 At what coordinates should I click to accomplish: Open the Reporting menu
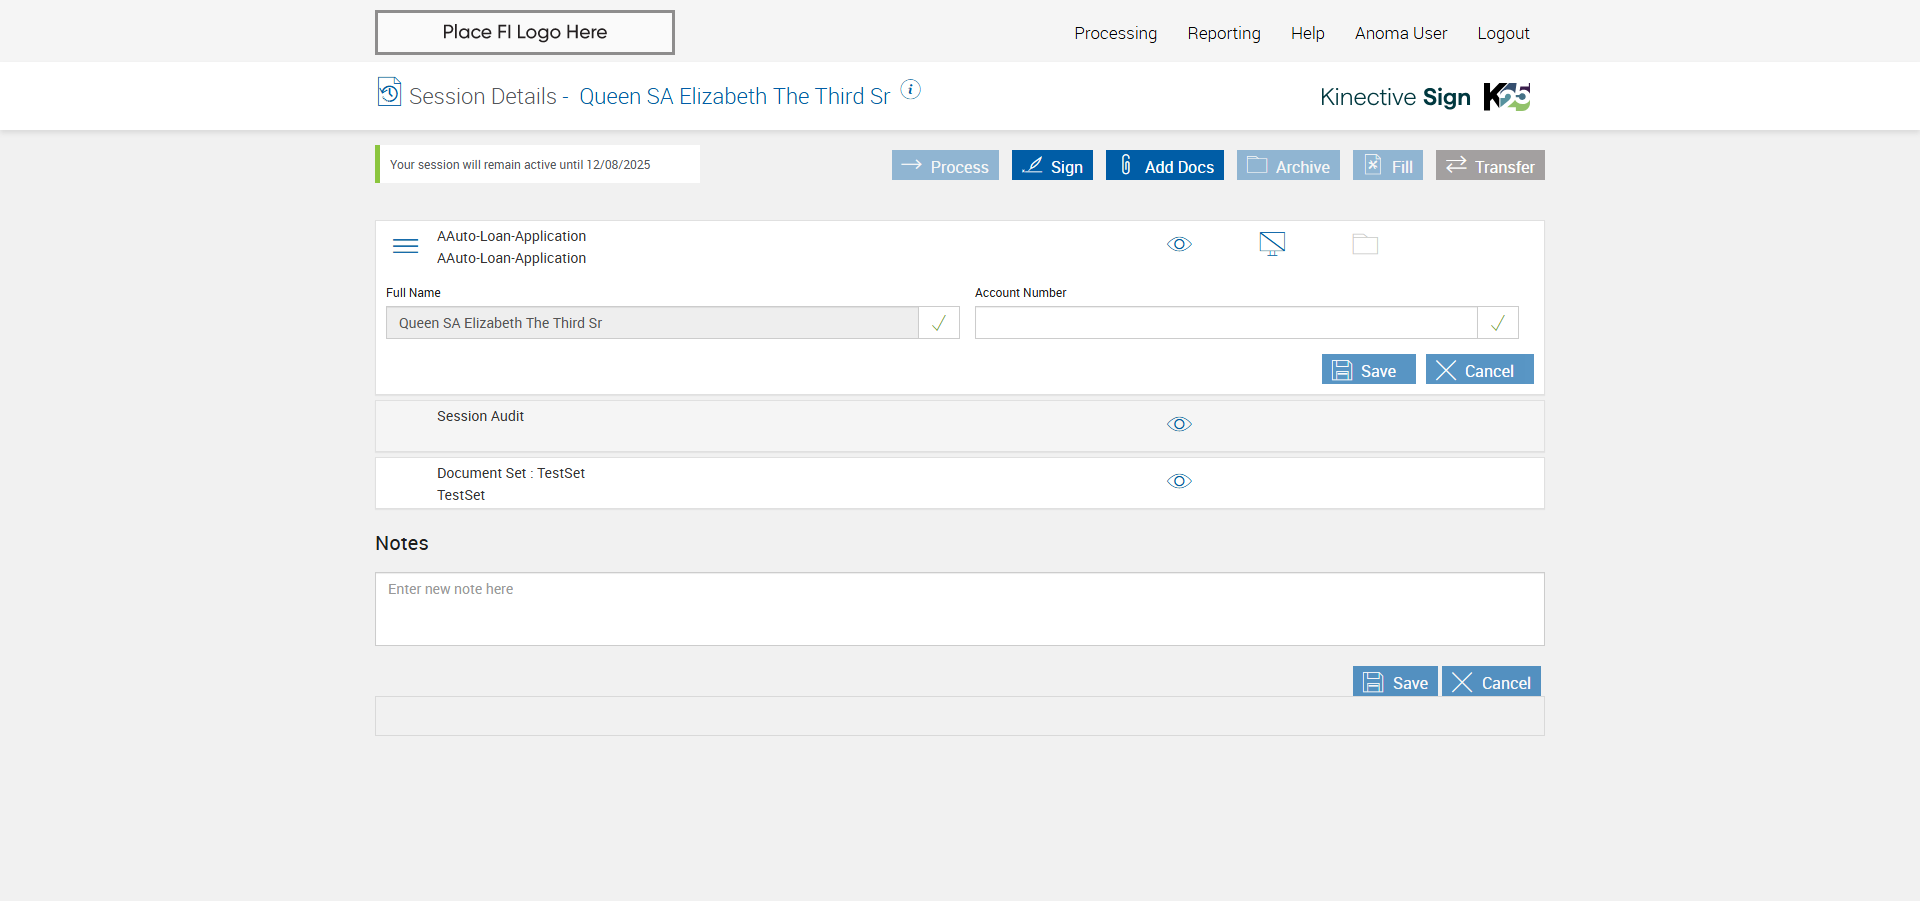click(x=1223, y=33)
